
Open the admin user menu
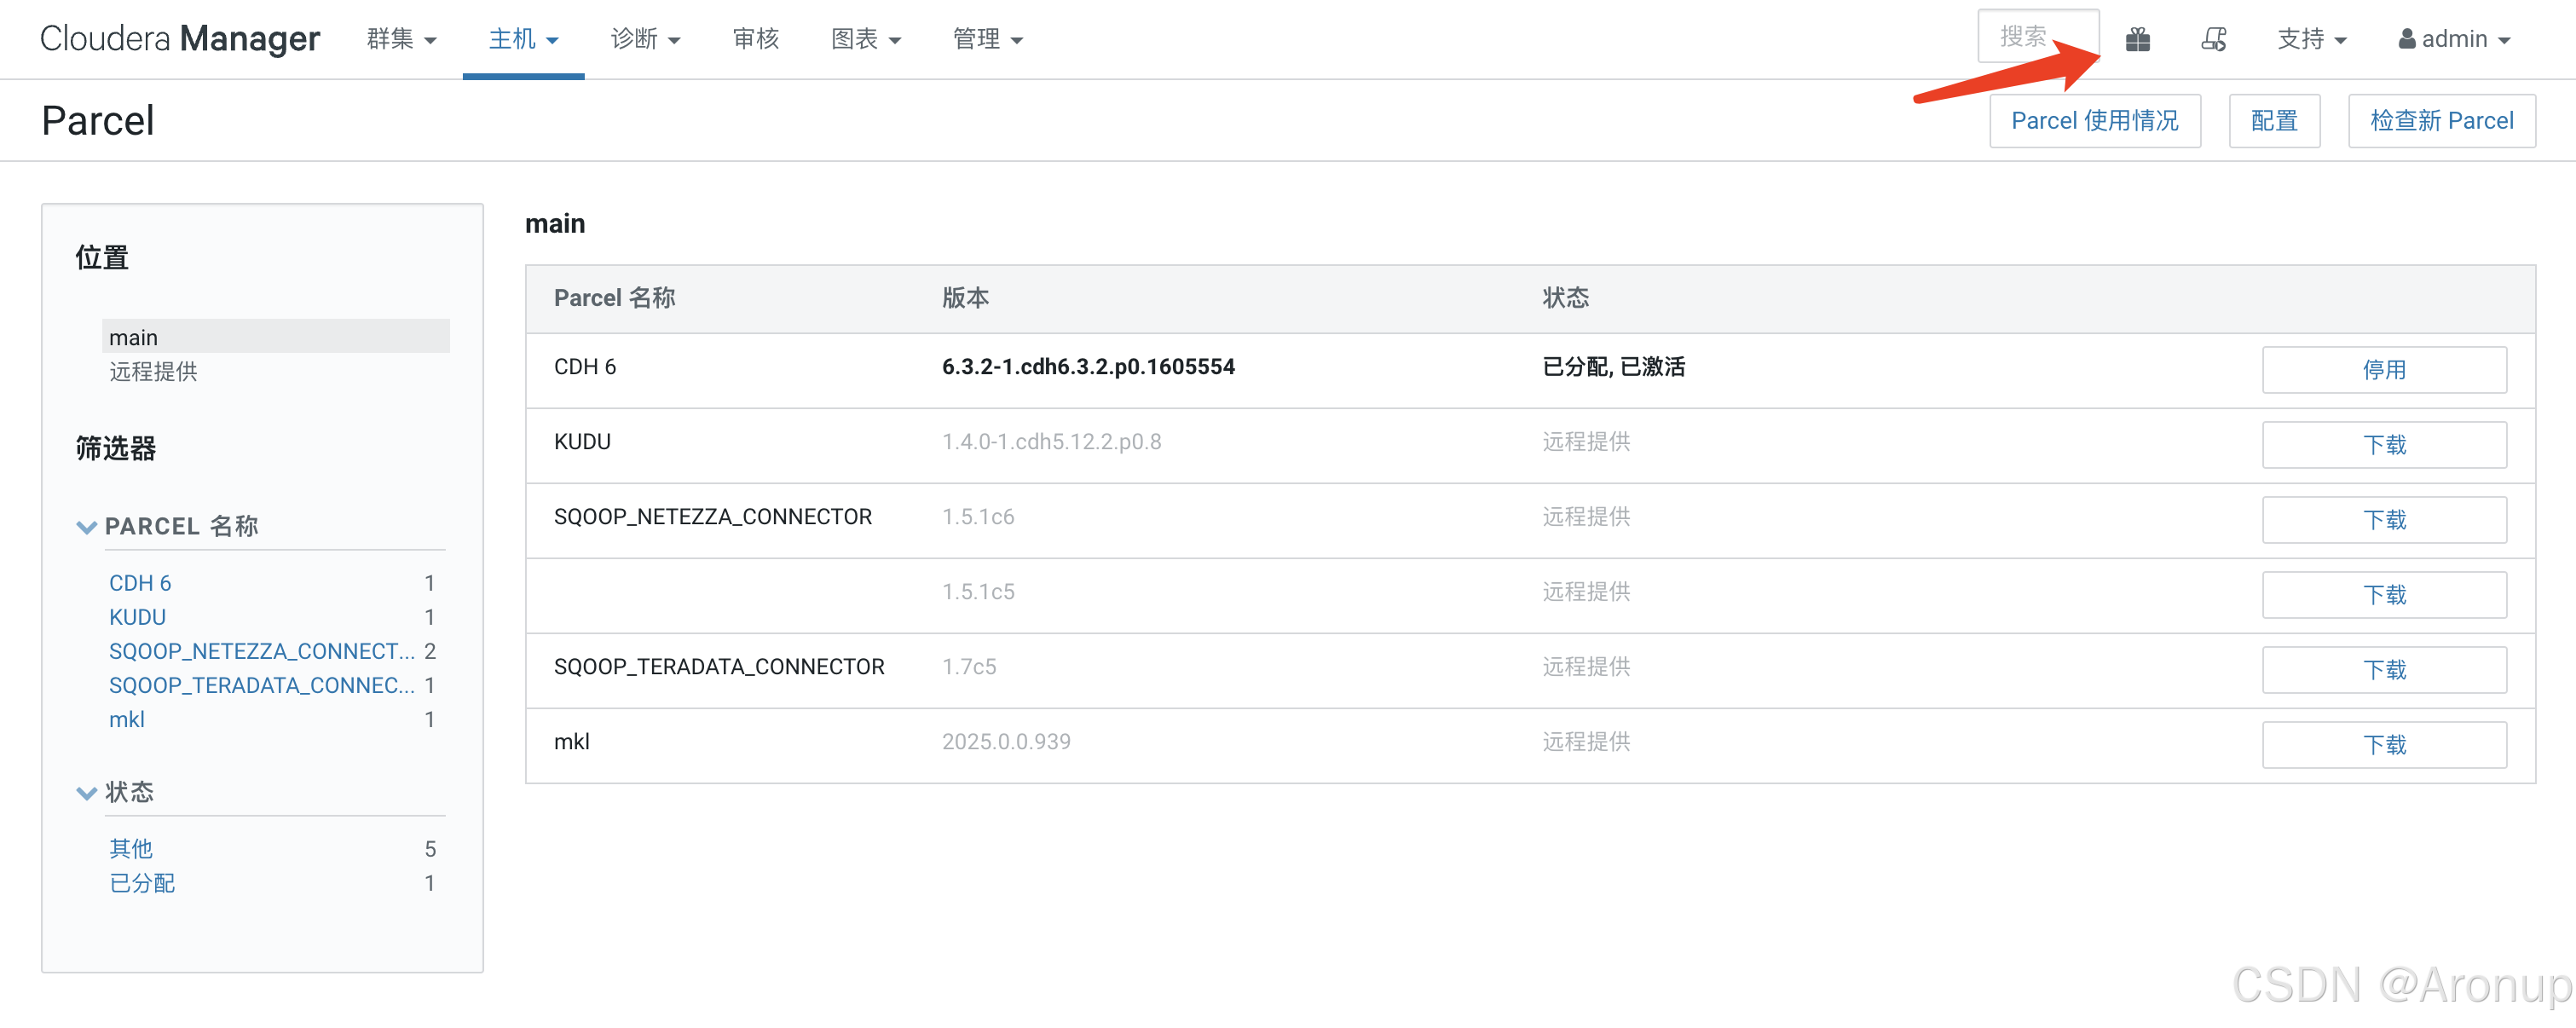(2454, 39)
